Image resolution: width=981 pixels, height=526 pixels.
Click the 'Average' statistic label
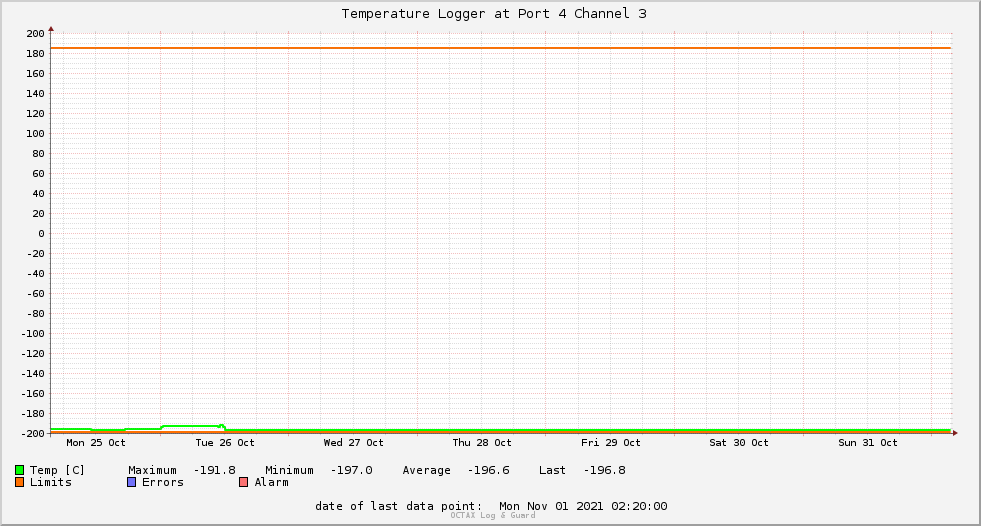pyautogui.click(x=426, y=470)
